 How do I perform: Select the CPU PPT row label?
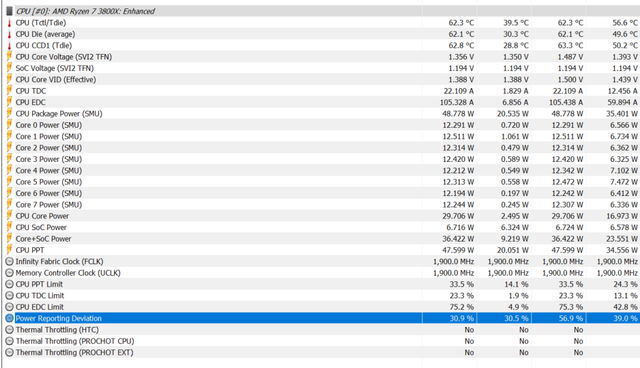(x=30, y=250)
